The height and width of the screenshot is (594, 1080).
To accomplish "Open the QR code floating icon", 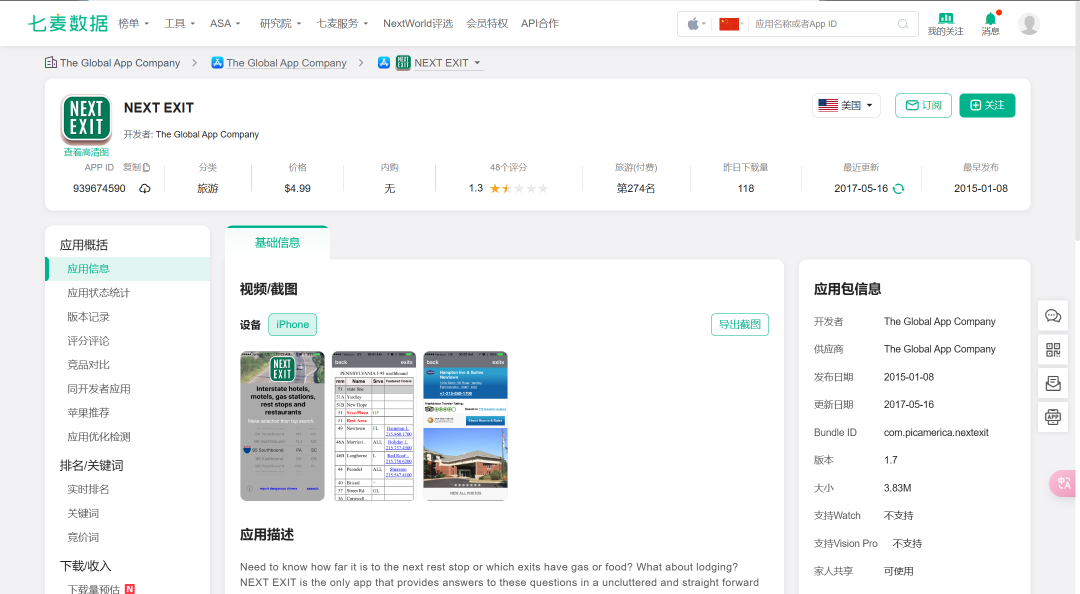I will pyautogui.click(x=1052, y=349).
